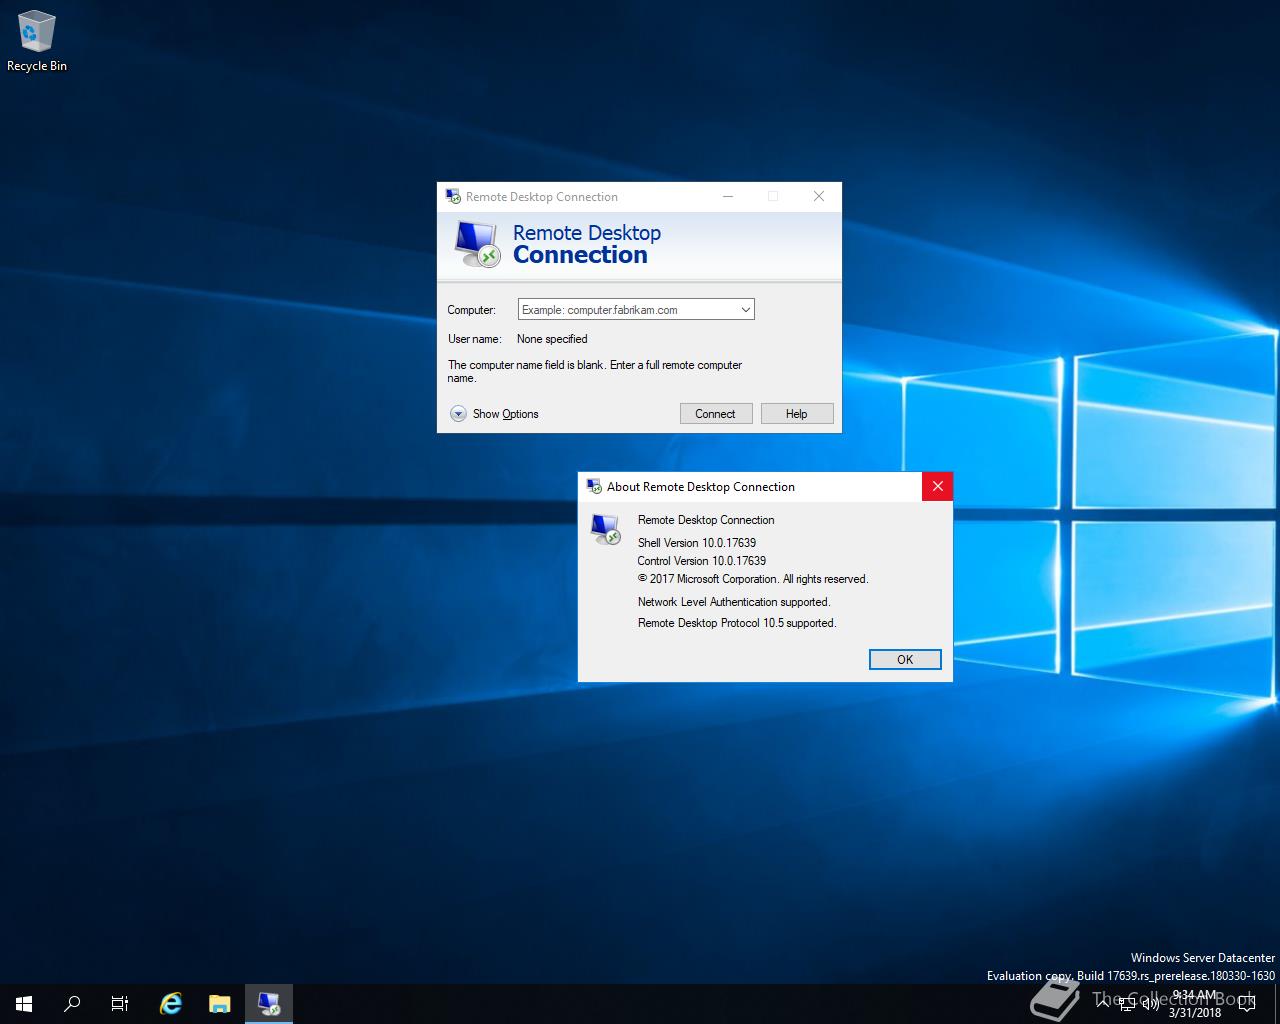Click the 'Windows Server Datacenter' desktop watermark text

pyautogui.click(x=1203, y=958)
